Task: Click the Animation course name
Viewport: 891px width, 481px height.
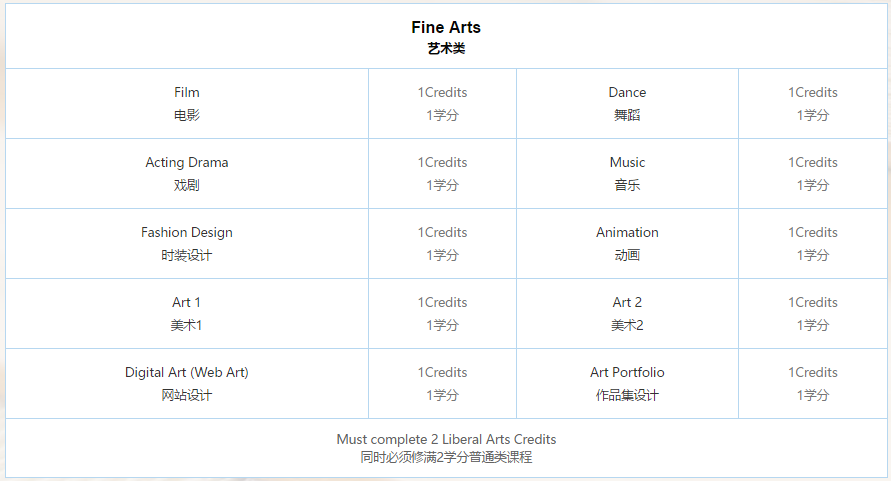Action: (x=627, y=233)
